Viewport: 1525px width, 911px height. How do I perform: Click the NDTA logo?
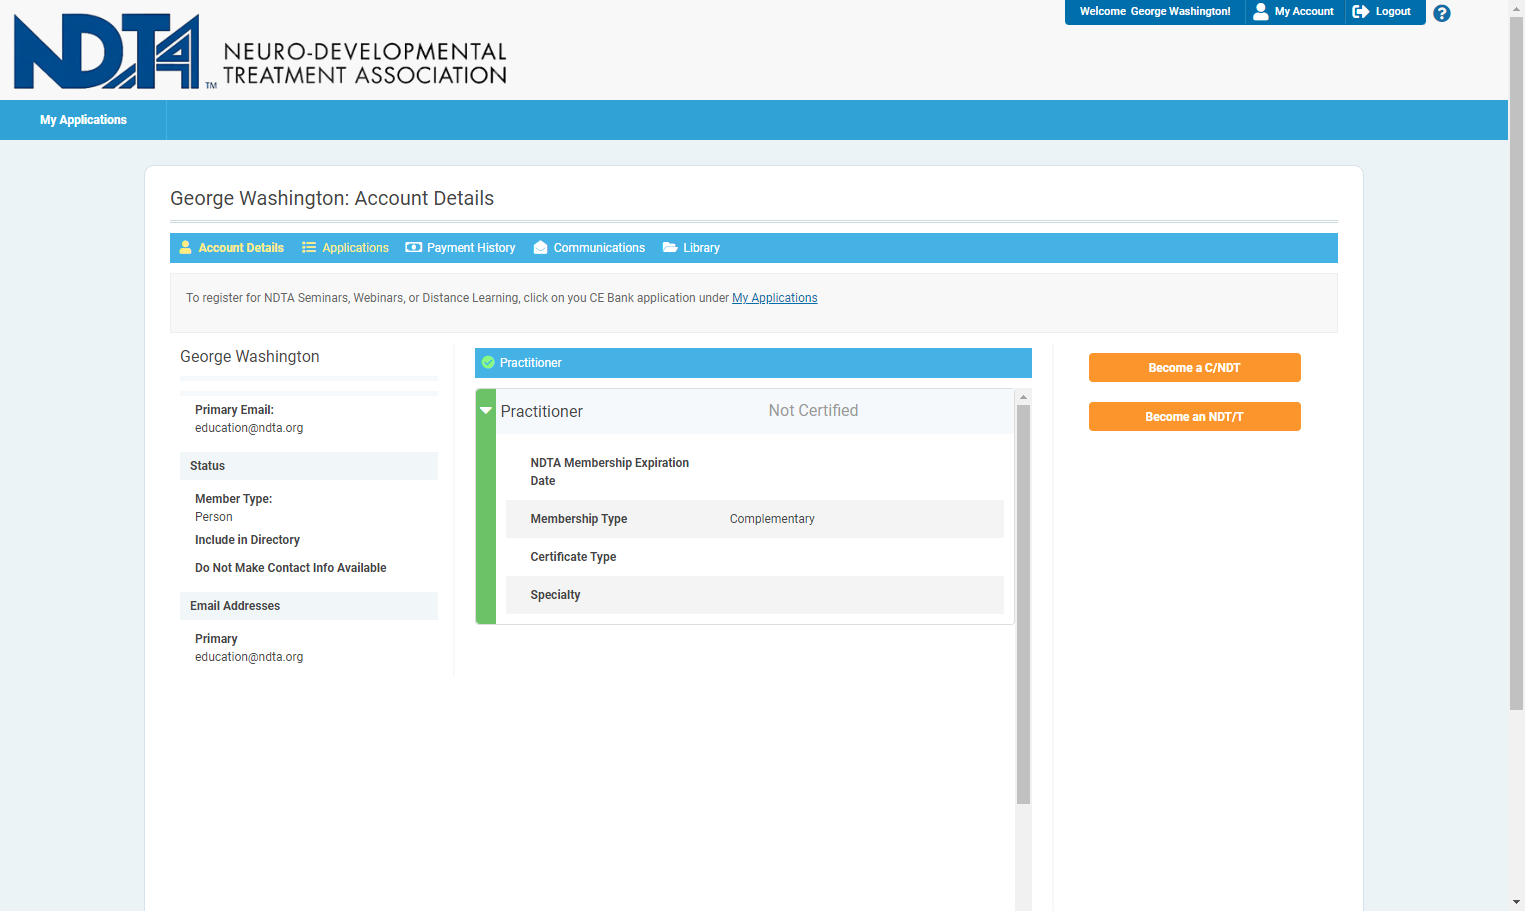260,52
